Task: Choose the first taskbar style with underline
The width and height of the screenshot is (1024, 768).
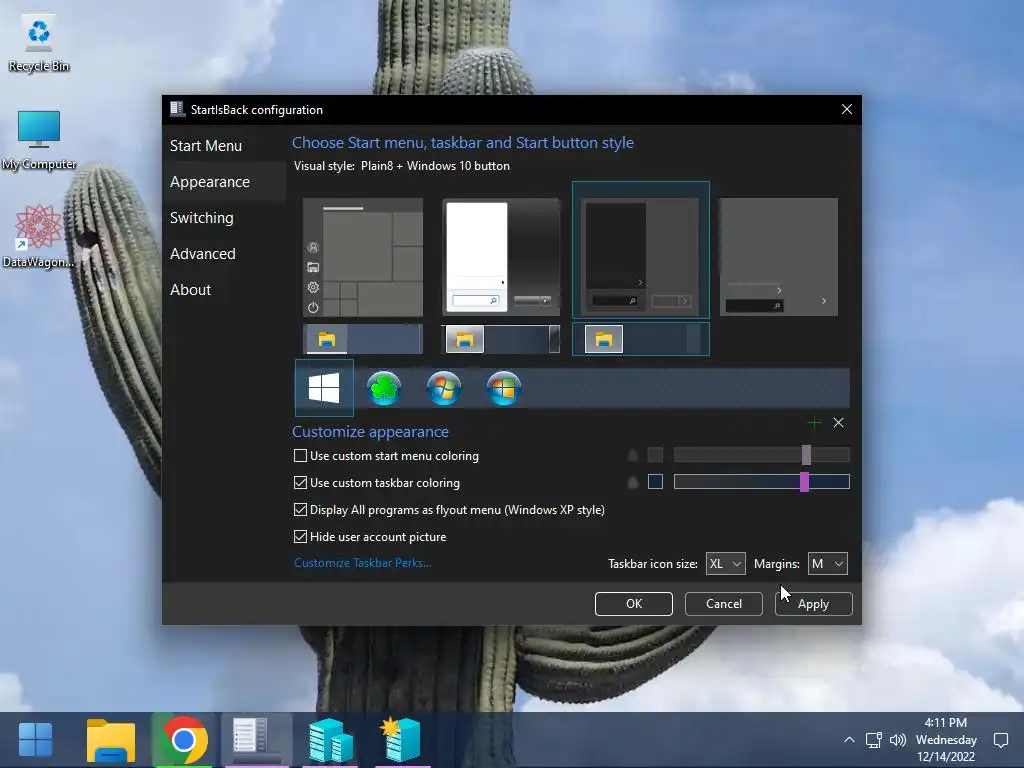Action: point(363,339)
